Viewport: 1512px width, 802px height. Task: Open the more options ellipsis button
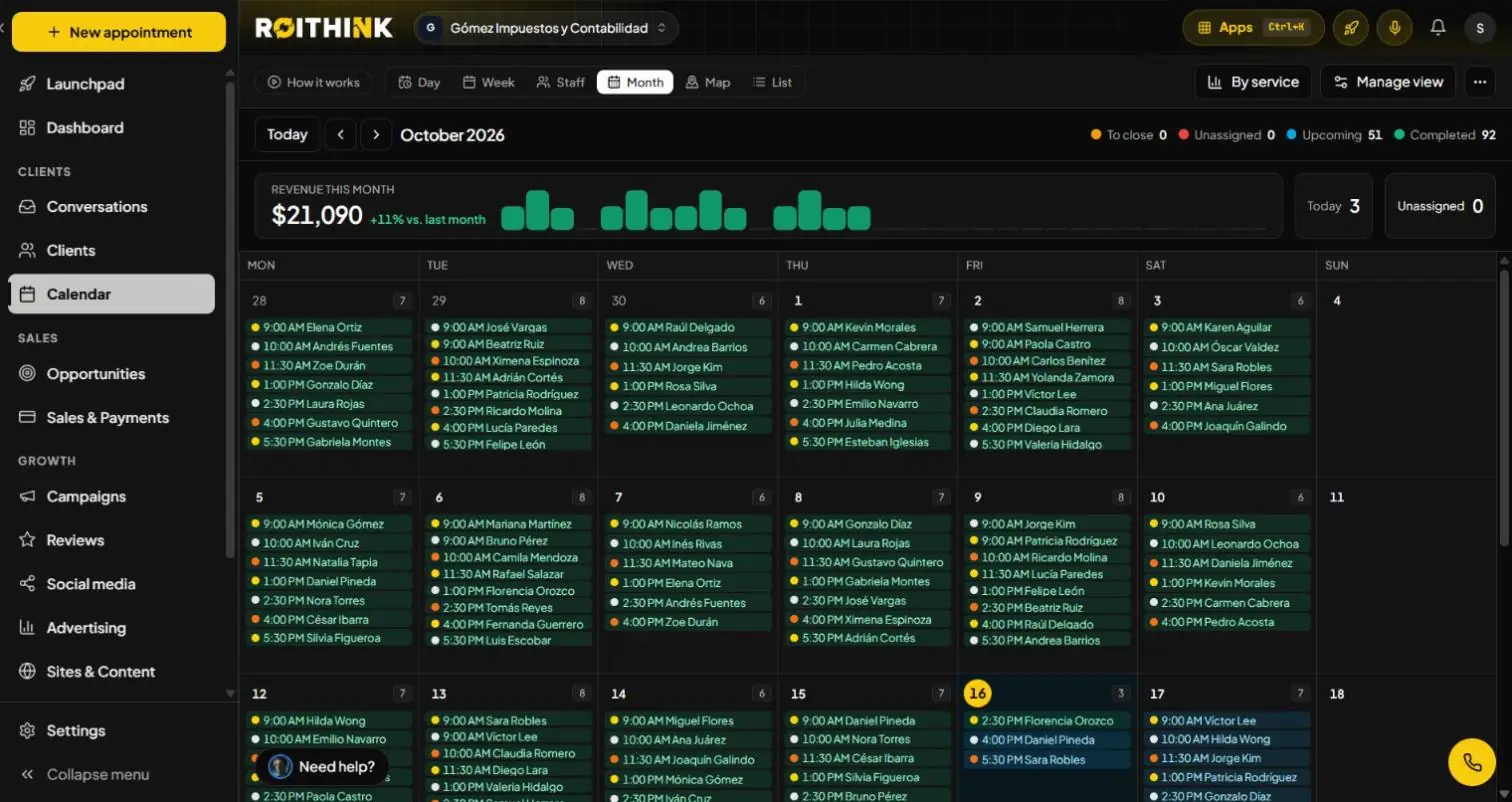(1480, 82)
